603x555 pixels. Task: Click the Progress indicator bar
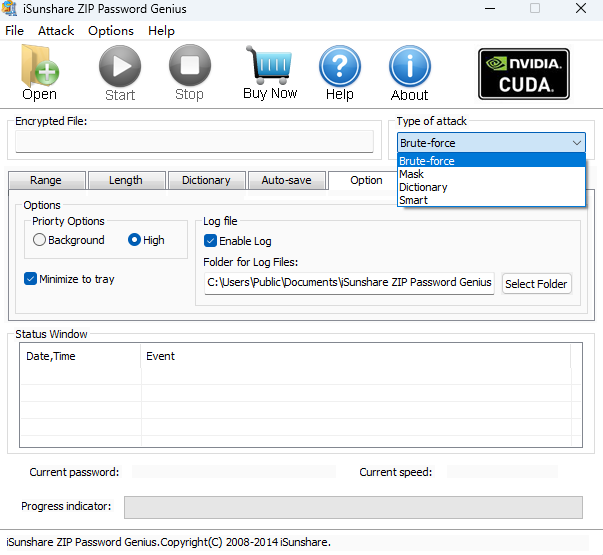pos(353,507)
